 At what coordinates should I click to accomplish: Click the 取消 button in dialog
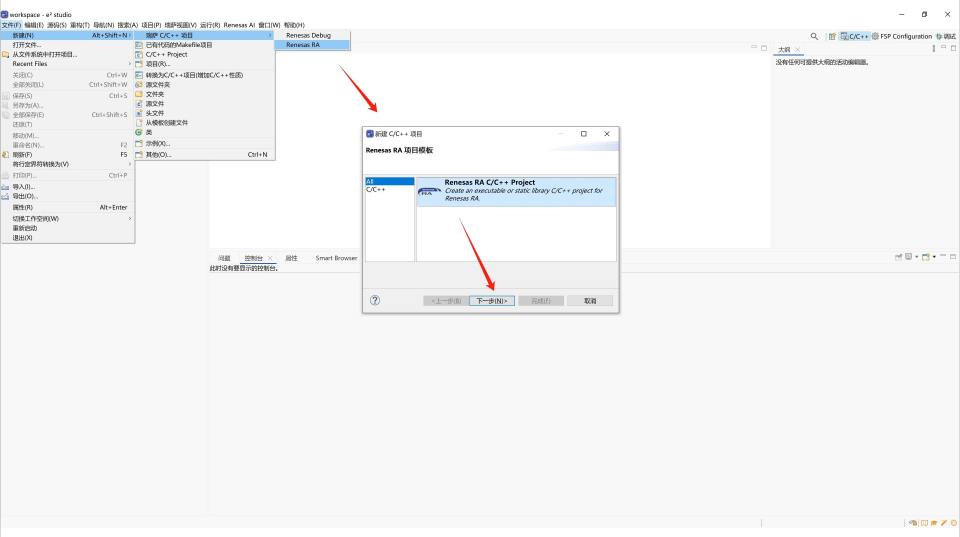point(590,301)
